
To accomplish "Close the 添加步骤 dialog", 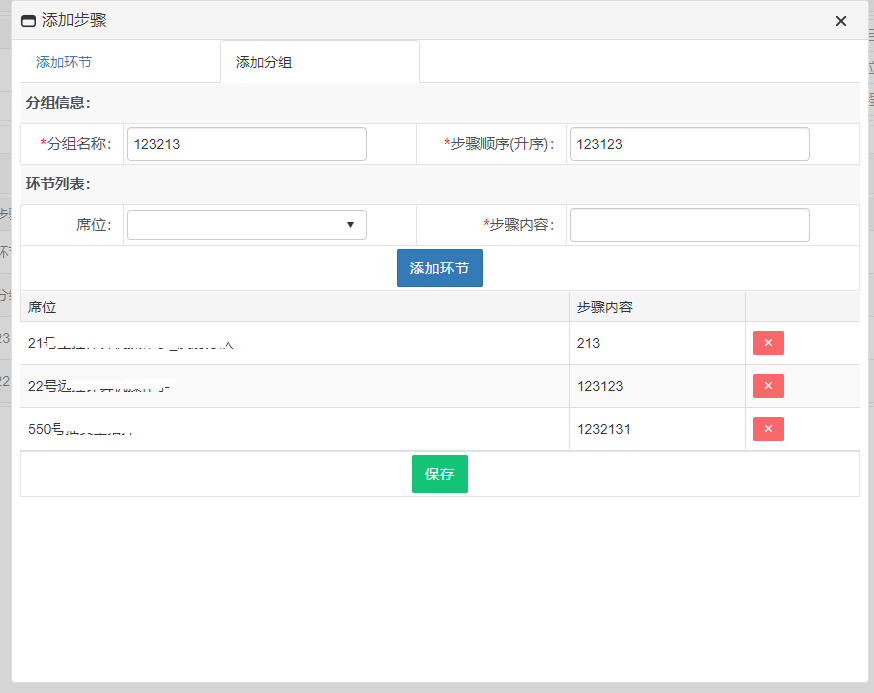I will 841,21.
